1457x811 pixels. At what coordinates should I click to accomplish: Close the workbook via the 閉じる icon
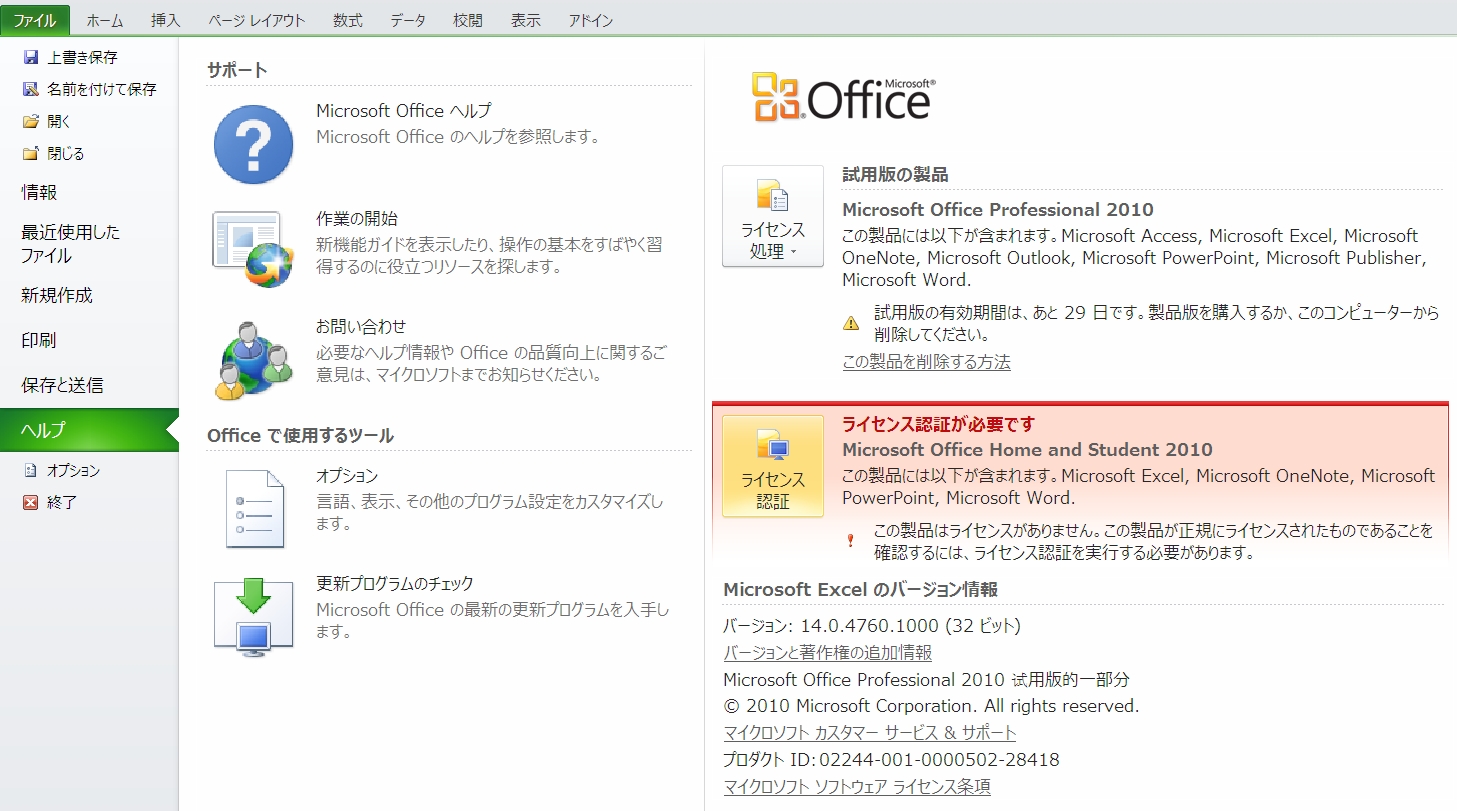(x=30, y=153)
